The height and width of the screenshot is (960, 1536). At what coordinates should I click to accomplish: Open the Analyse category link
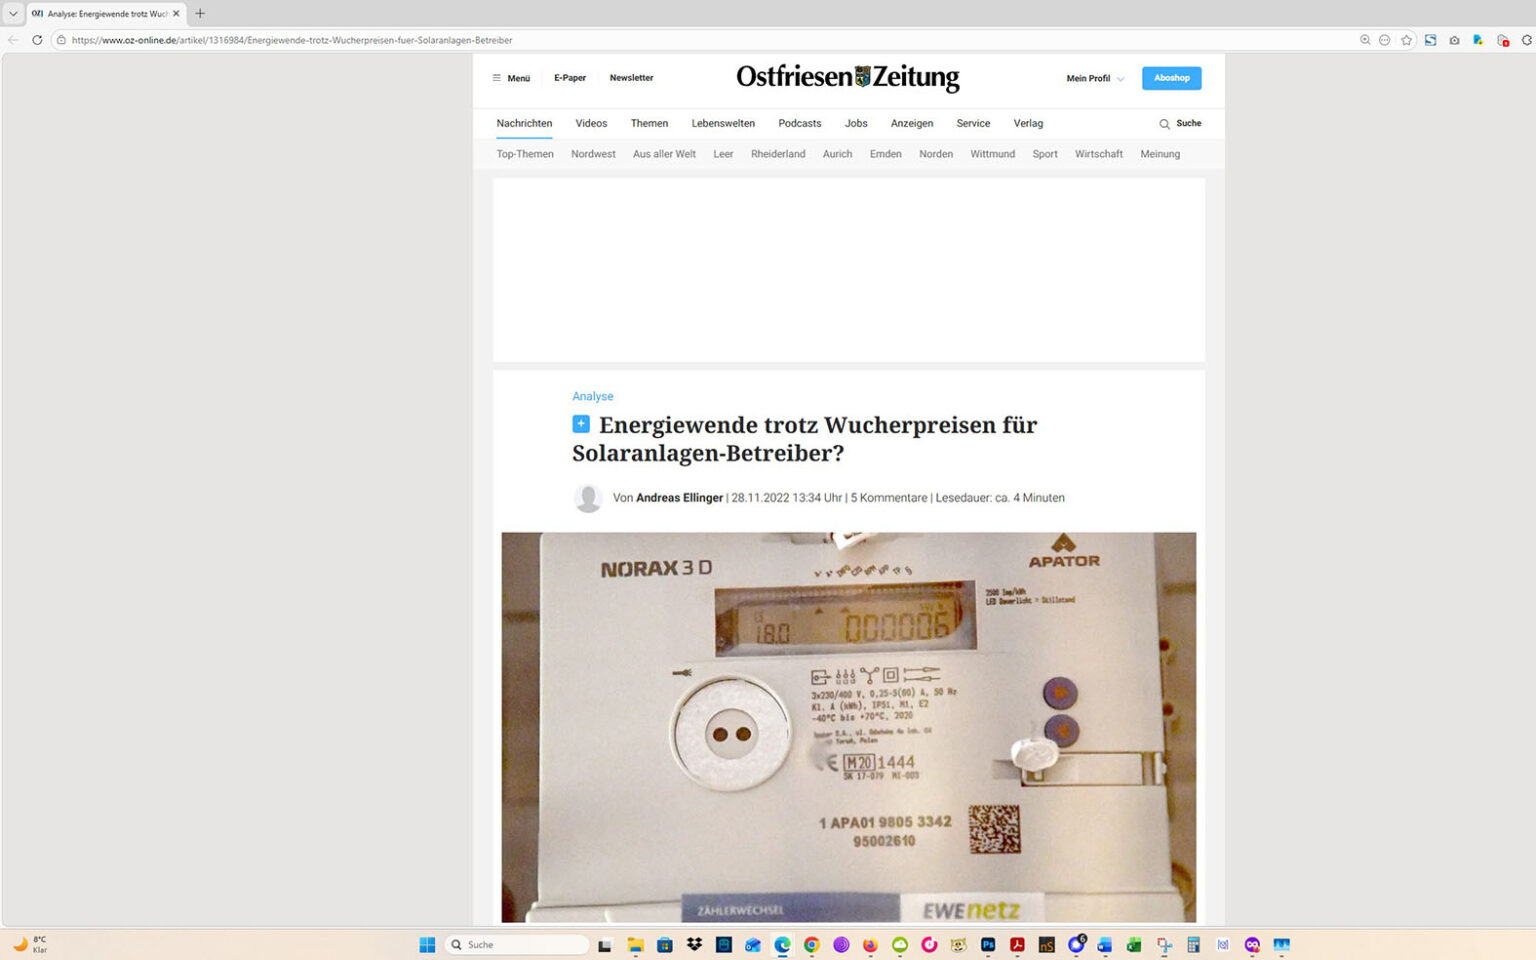click(x=592, y=396)
